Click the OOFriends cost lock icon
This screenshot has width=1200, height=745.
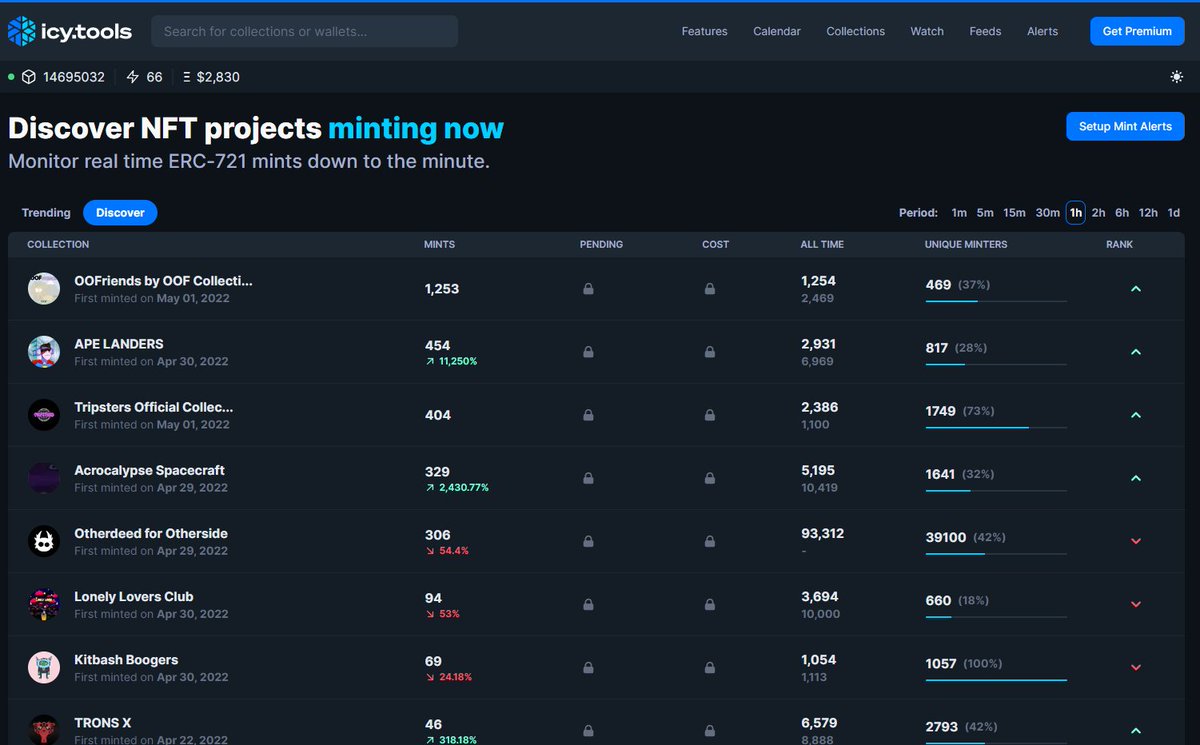709,289
